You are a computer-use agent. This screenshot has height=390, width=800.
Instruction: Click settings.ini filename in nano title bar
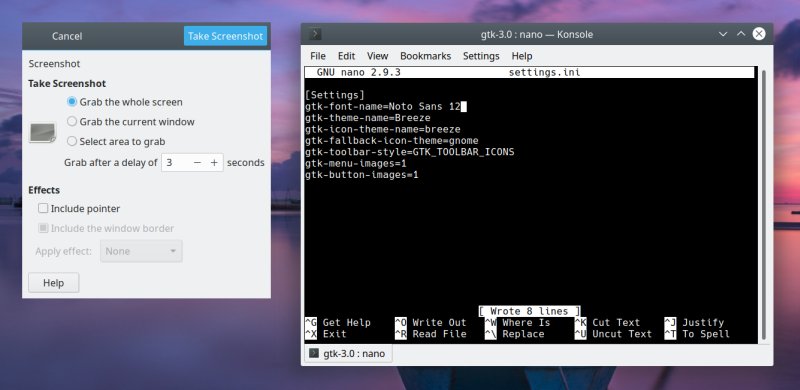[544, 72]
